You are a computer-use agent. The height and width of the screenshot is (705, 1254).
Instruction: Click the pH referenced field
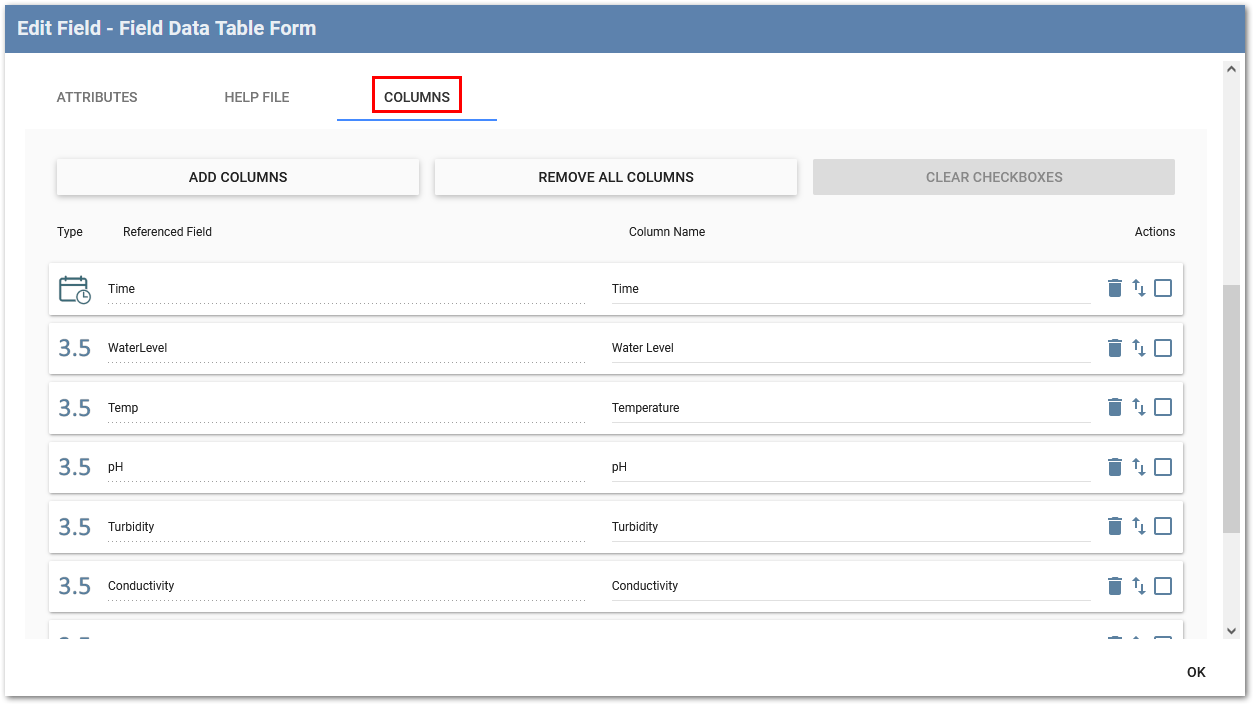point(347,467)
